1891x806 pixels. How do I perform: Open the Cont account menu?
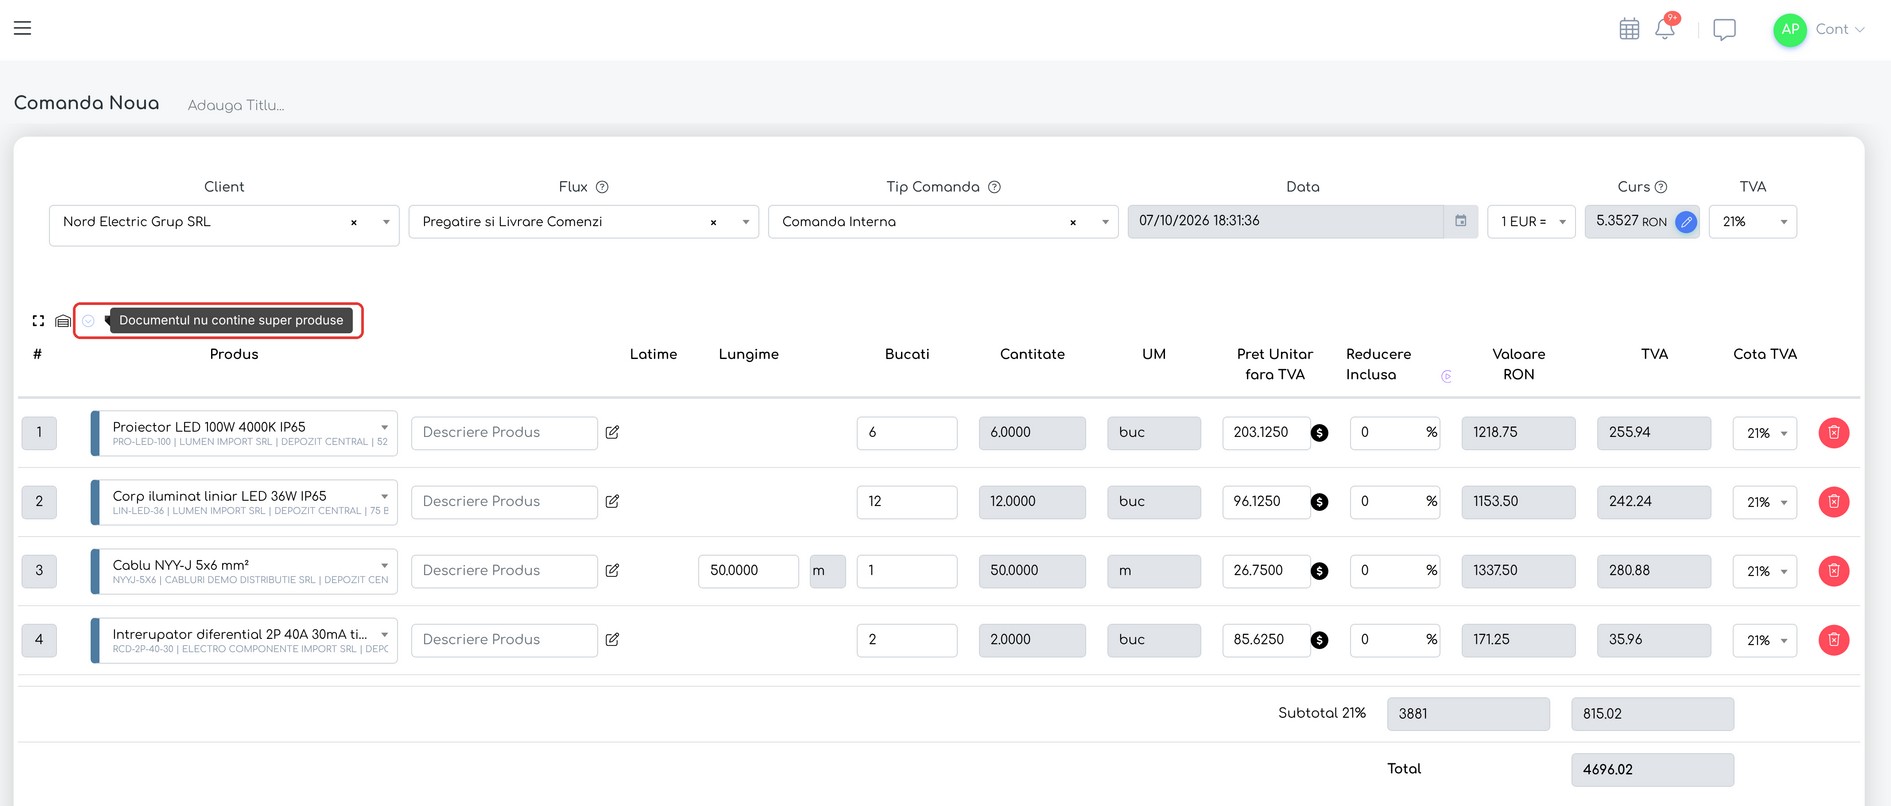[1840, 30]
